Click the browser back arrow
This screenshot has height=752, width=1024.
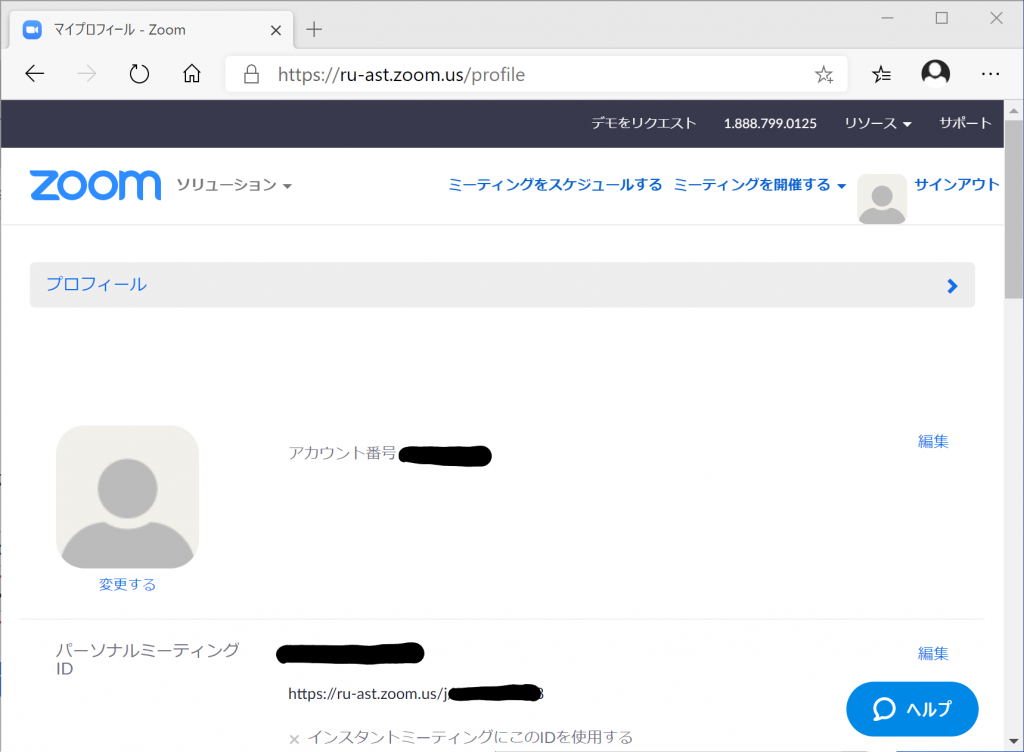click(35, 74)
